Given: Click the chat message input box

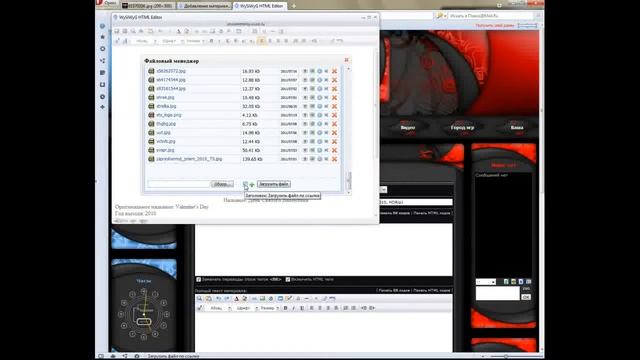Looking at the screenshot, I should coord(498,293).
